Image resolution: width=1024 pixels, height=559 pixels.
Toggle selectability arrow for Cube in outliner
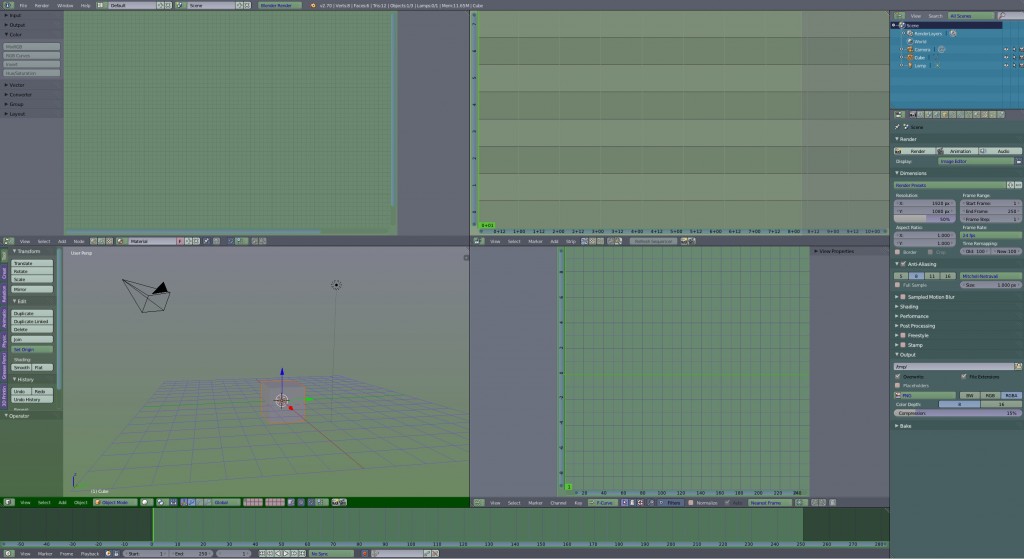click(1014, 57)
